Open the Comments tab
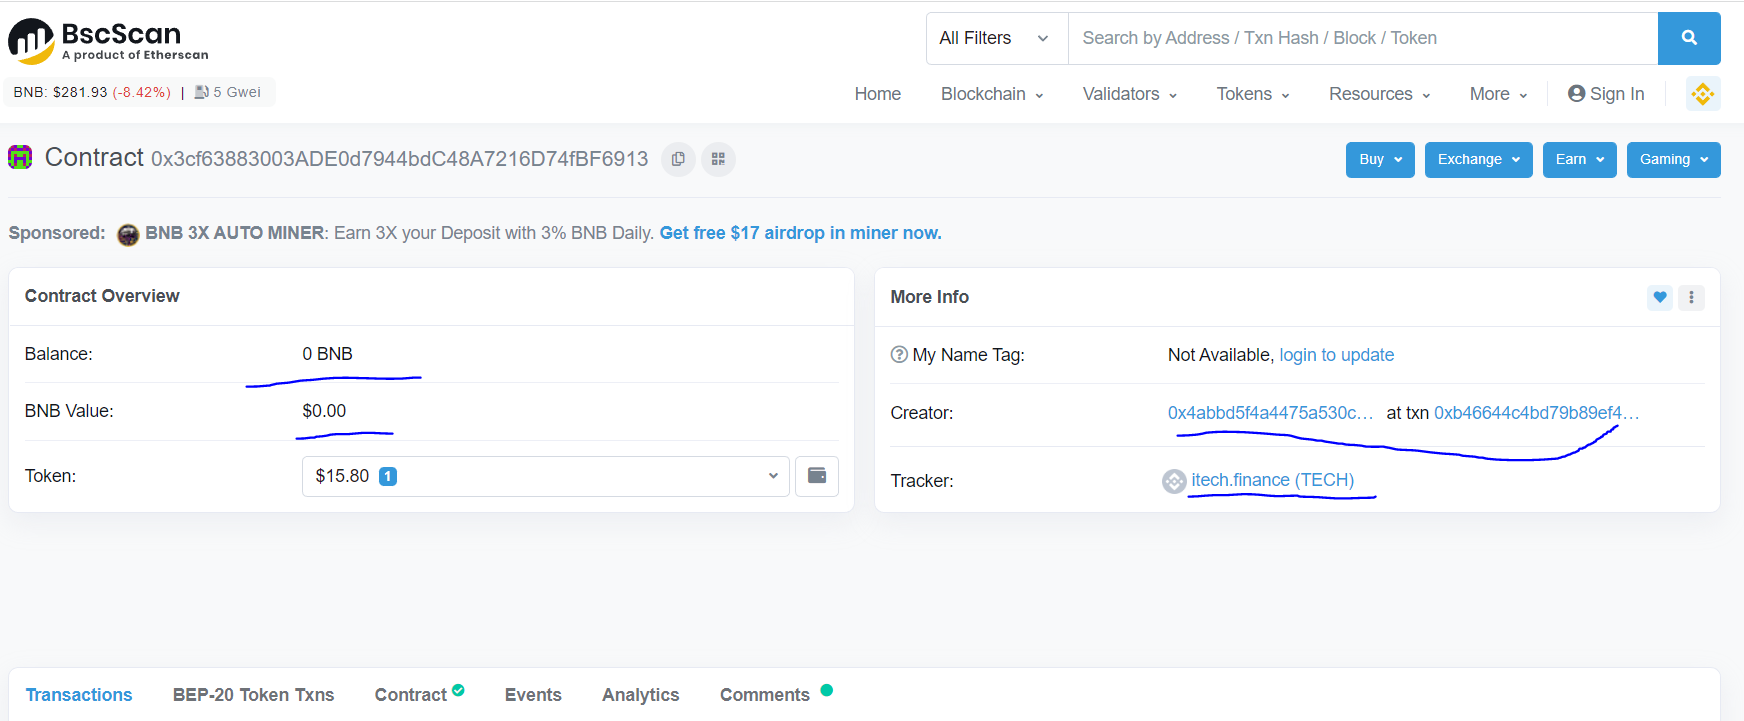Viewport: 1744px width, 721px height. coord(765,695)
